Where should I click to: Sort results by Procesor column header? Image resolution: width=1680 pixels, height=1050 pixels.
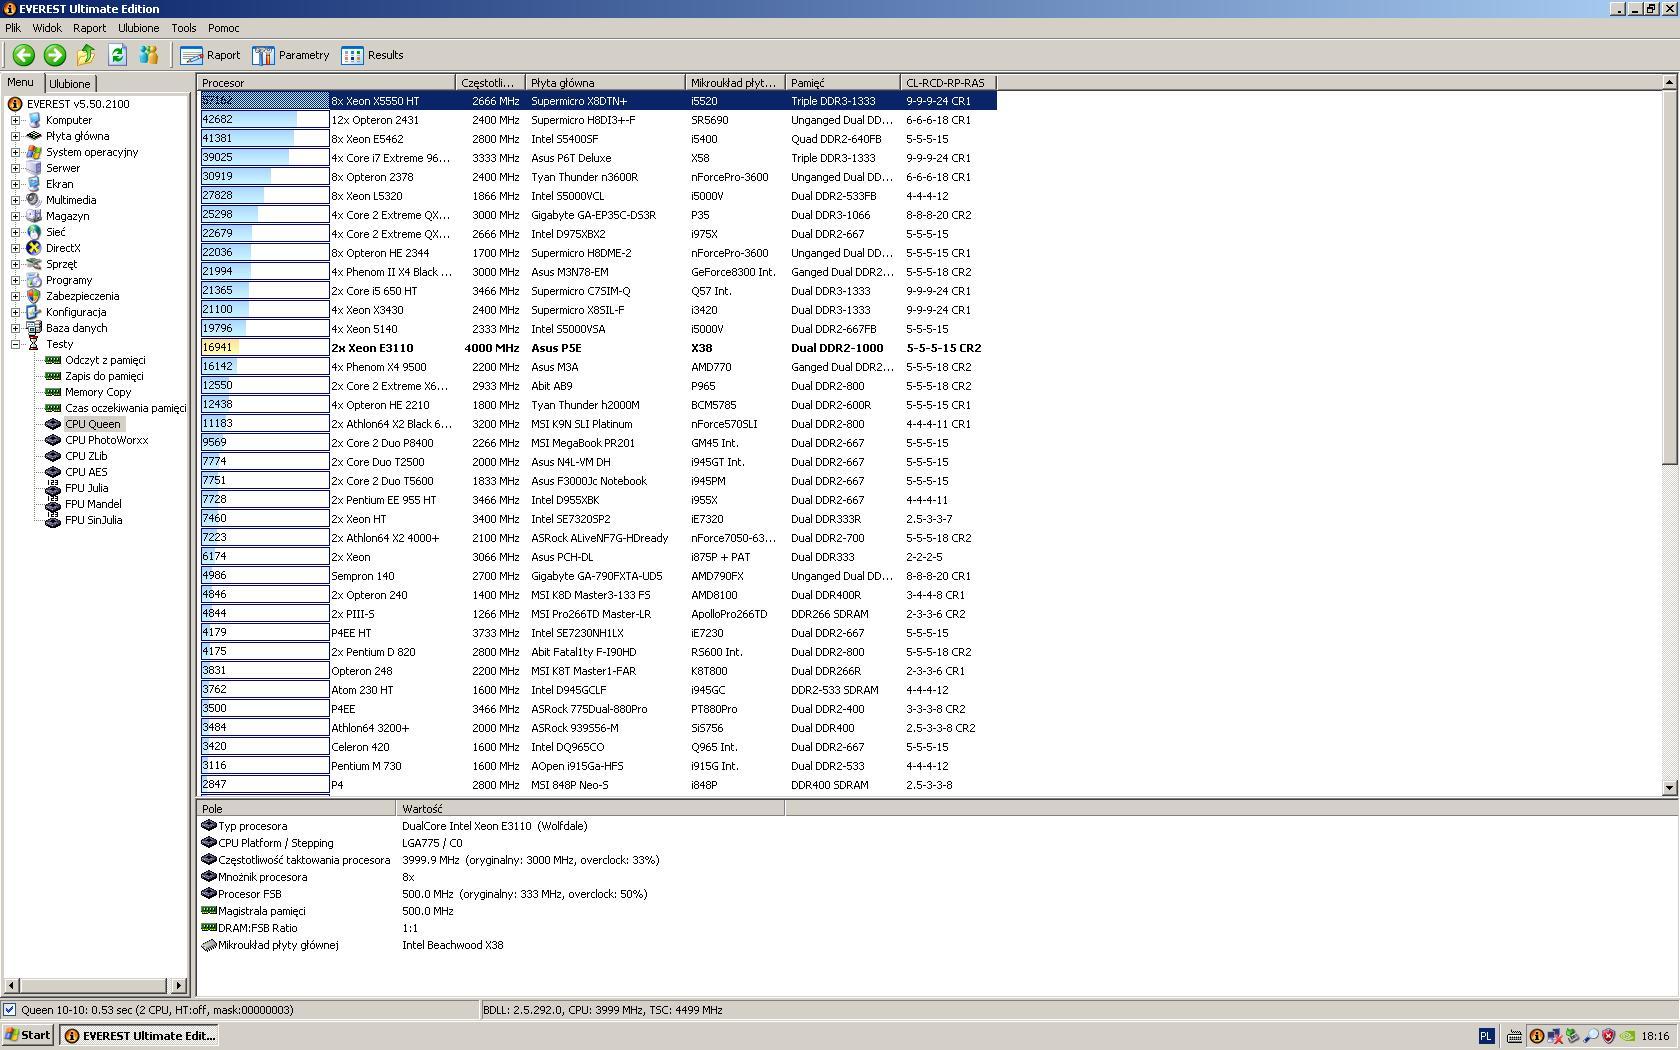point(326,83)
